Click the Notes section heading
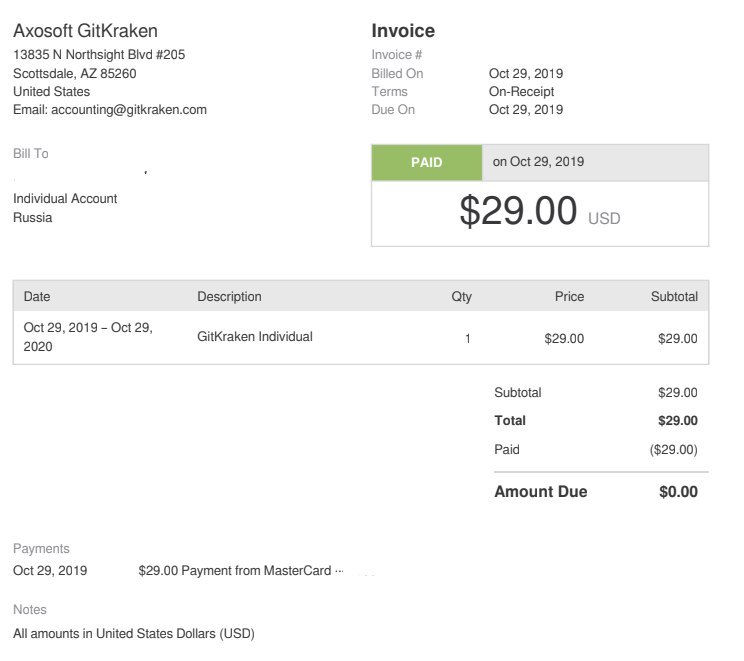Image resolution: width=744 pixels, height=661 pixels. tap(30, 610)
